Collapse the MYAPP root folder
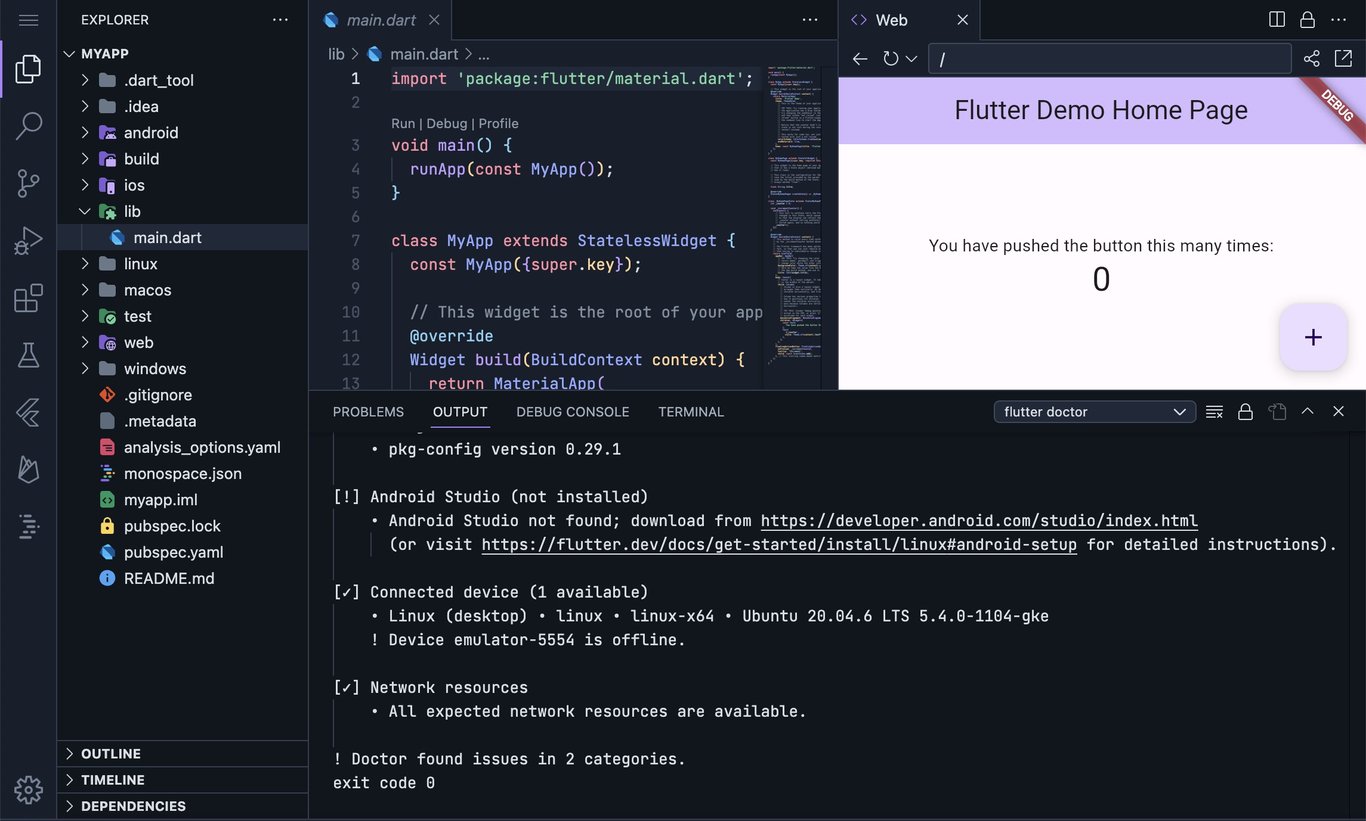 (x=182, y=54)
